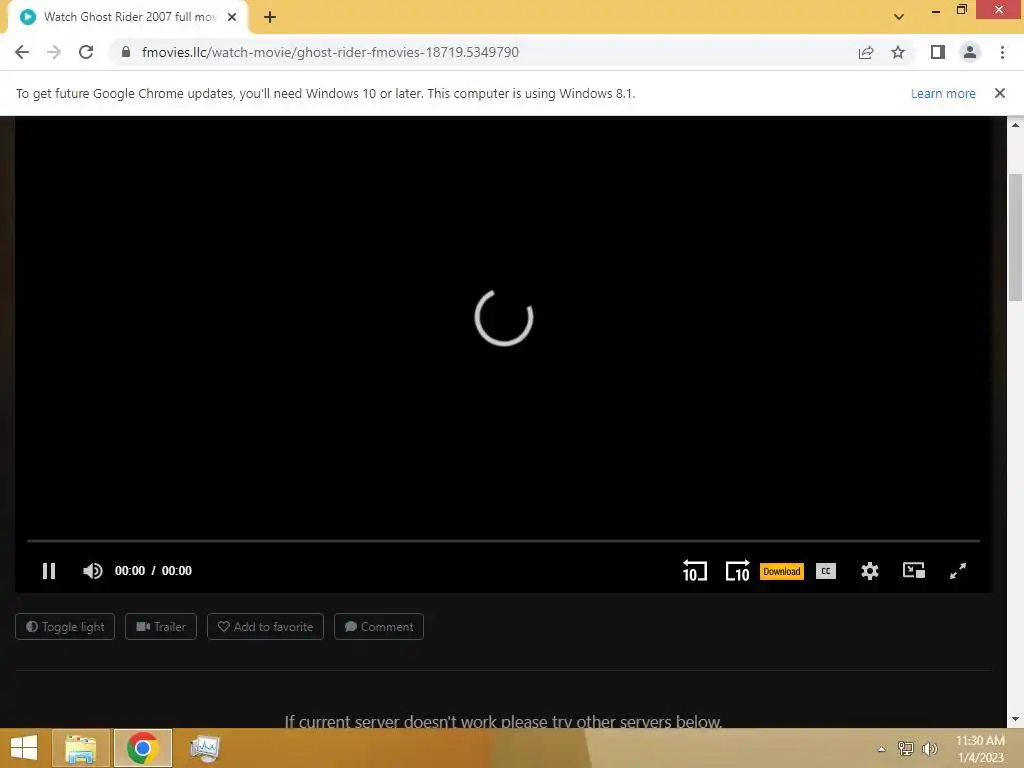Screen dimensions: 1024x768
Task: Open the Windows Start button
Action: [x=24, y=748]
